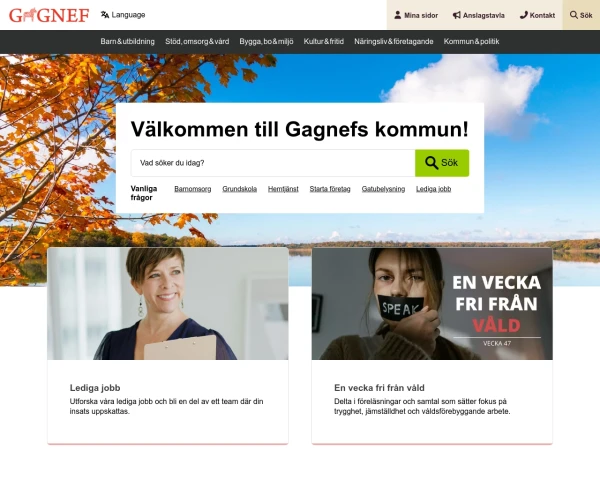Open the Barn & utbildning menu

(127, 41)
